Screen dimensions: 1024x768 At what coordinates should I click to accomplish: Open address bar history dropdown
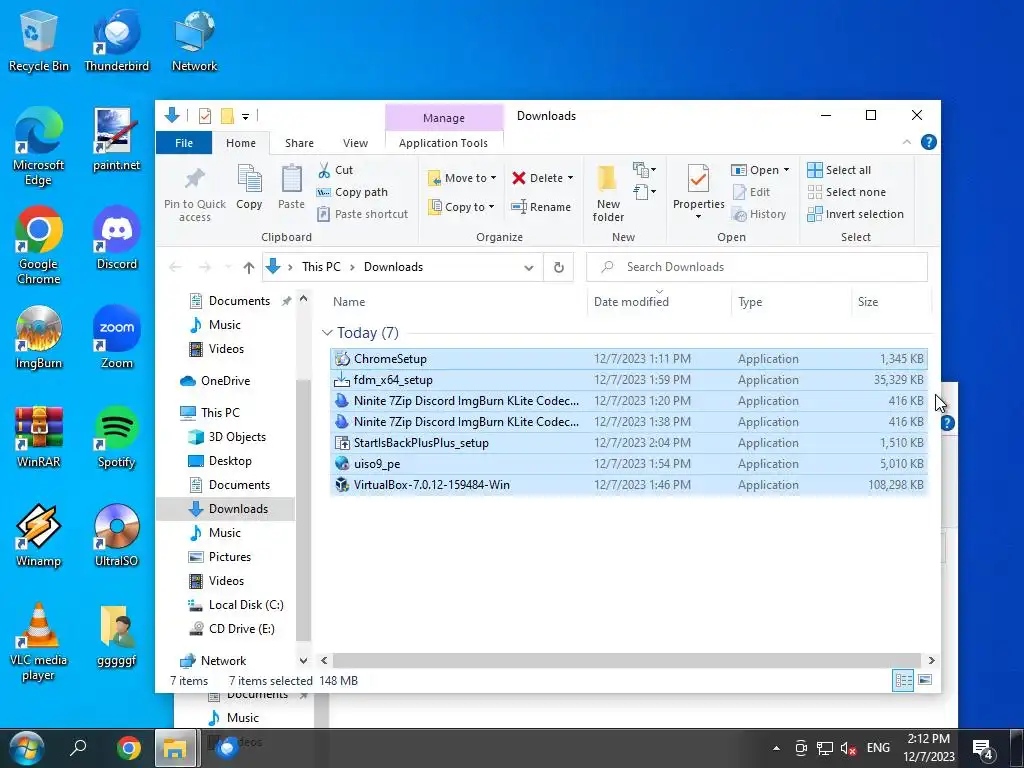[x=529, y=267]
